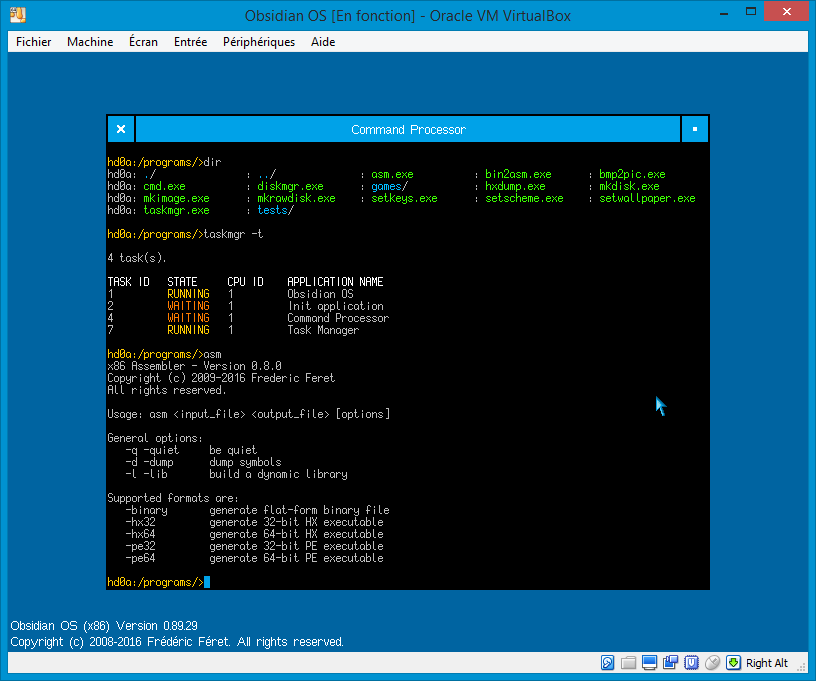This screenshot has height=681, width=816.
Task: Click the '-q -quiet' option
Action: [152, 450]
